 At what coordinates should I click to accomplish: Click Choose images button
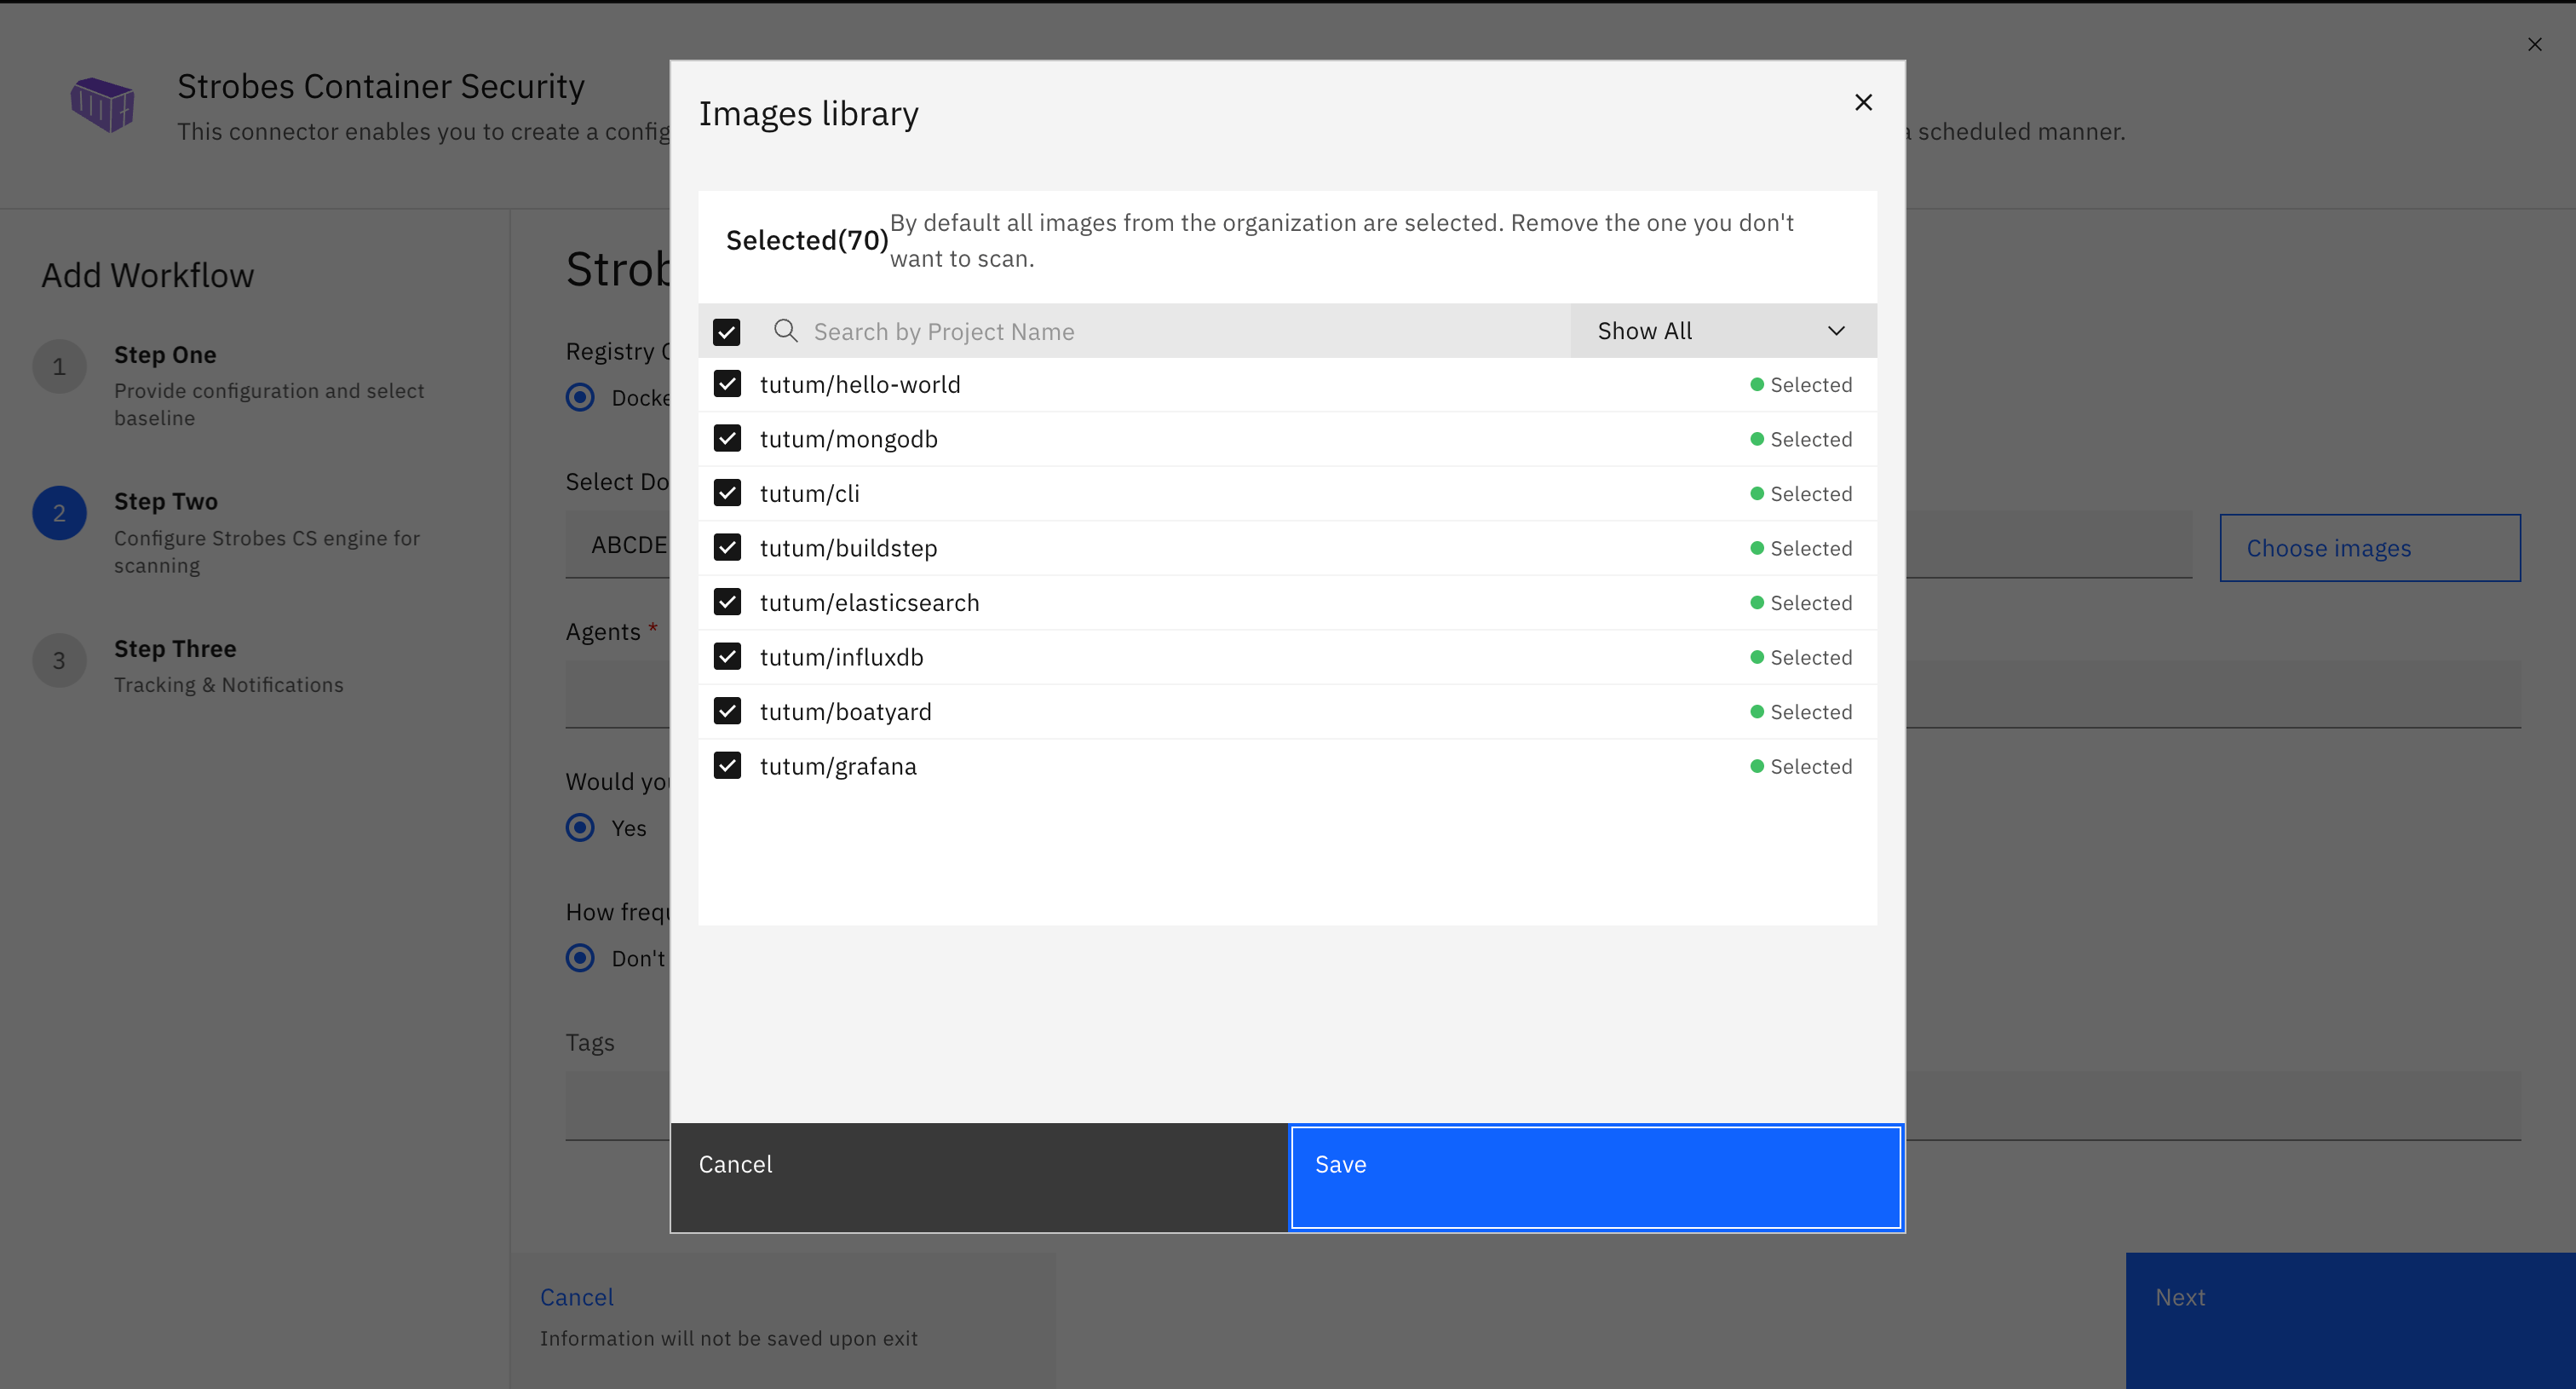pos(2369,548)
